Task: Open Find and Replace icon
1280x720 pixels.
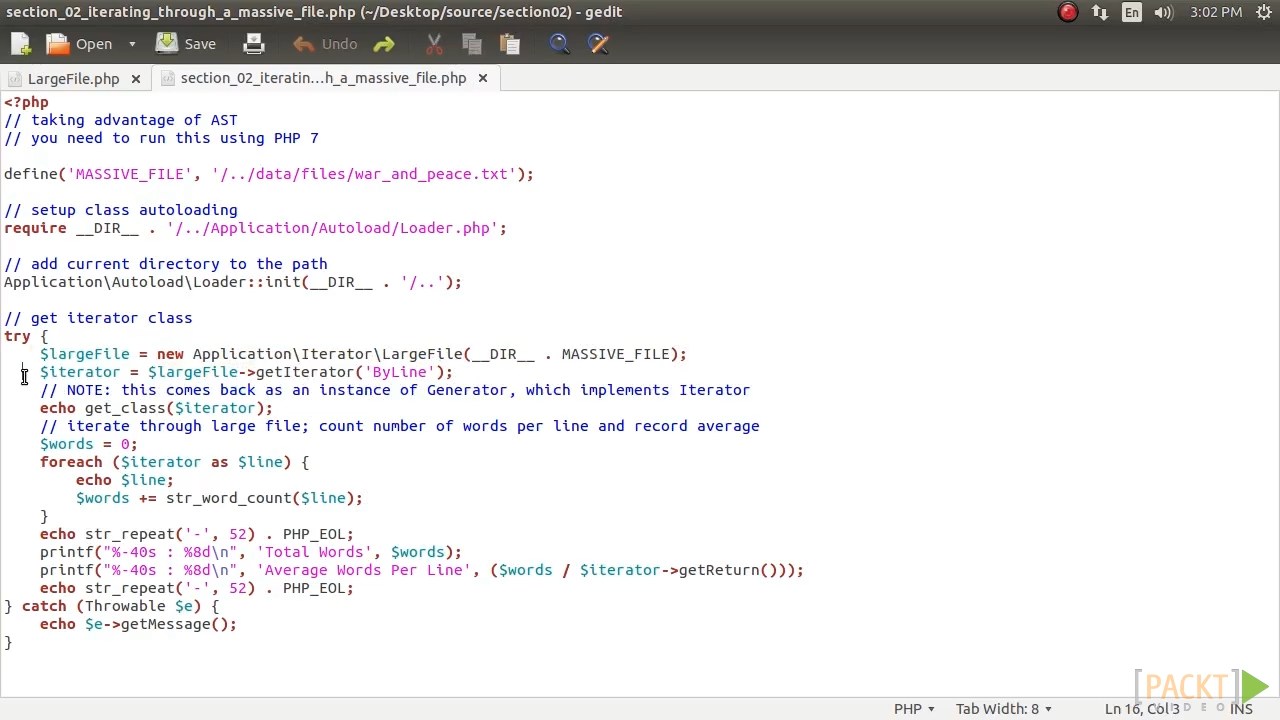Action: coord(598,44)
